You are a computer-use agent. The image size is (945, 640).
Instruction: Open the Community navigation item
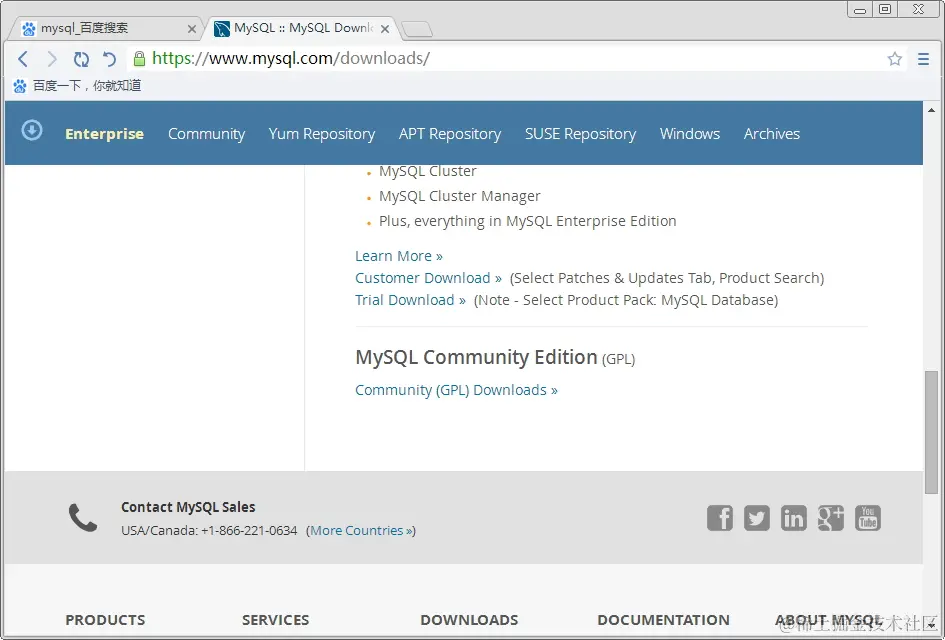(x=207, y=134)
